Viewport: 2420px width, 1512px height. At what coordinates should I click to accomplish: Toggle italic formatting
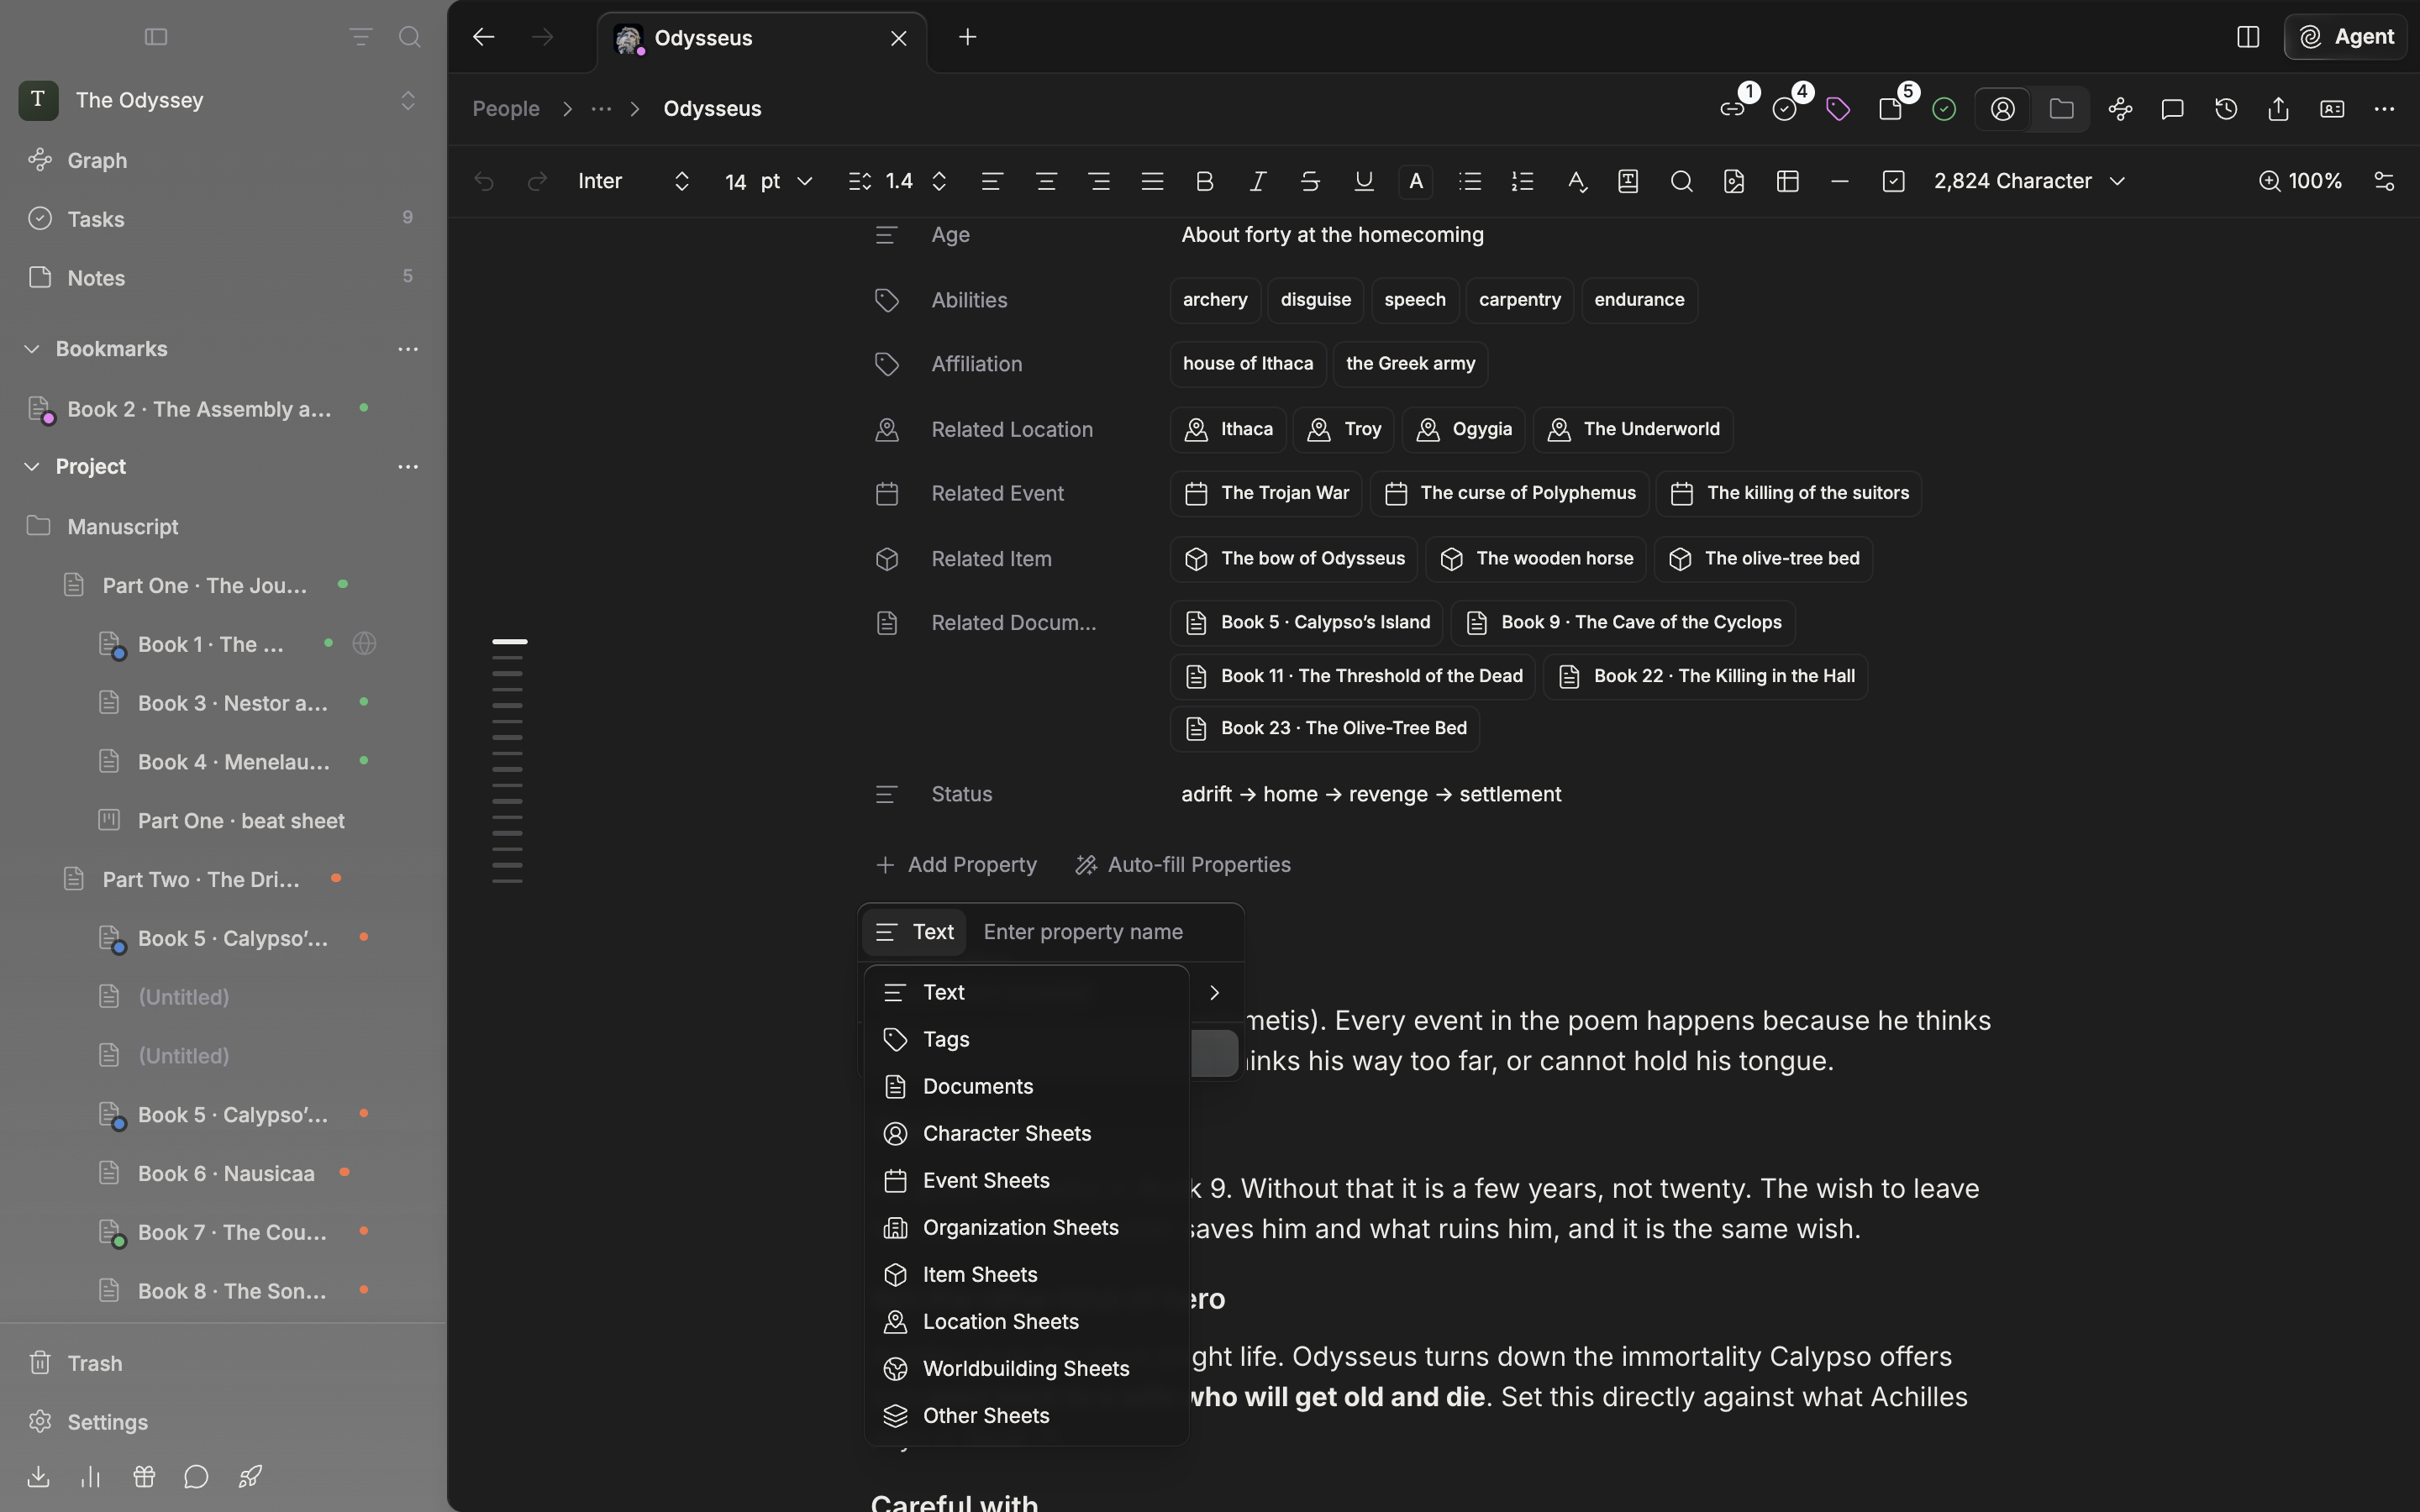(1258, 181)
